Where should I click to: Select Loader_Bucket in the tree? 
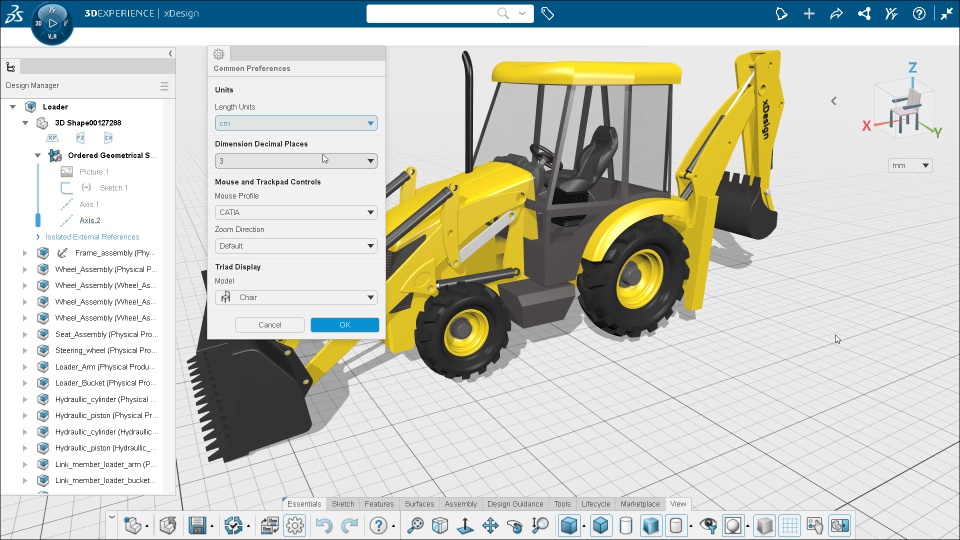click(105, 383)
